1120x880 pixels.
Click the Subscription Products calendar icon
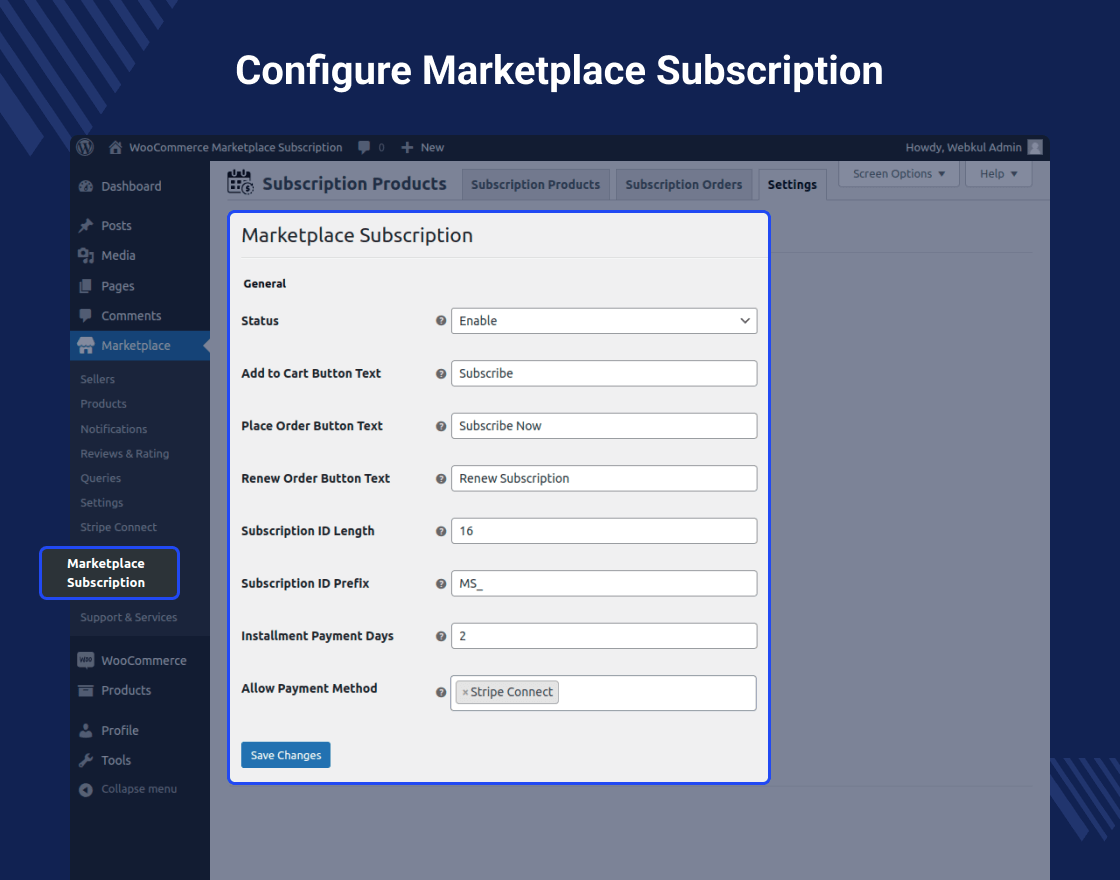tap(240, 182)
